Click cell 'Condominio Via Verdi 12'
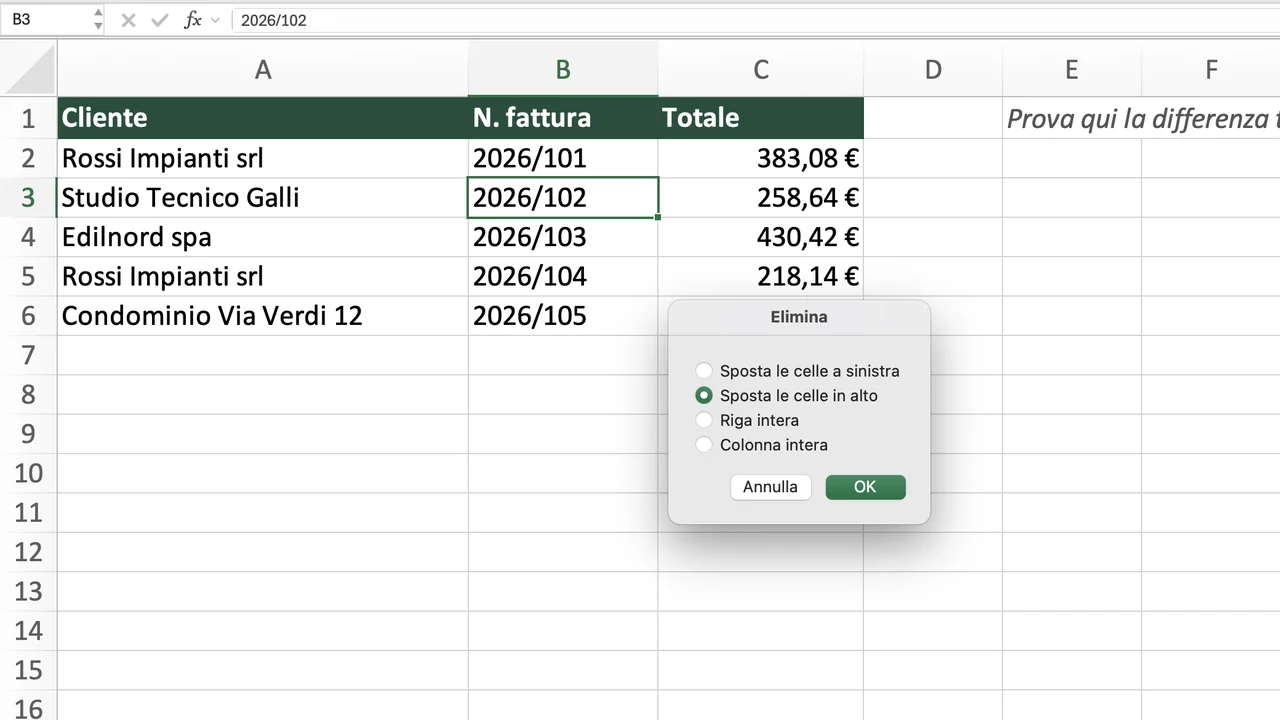Viewport: 1280px width, 720px height. (263, 316)
